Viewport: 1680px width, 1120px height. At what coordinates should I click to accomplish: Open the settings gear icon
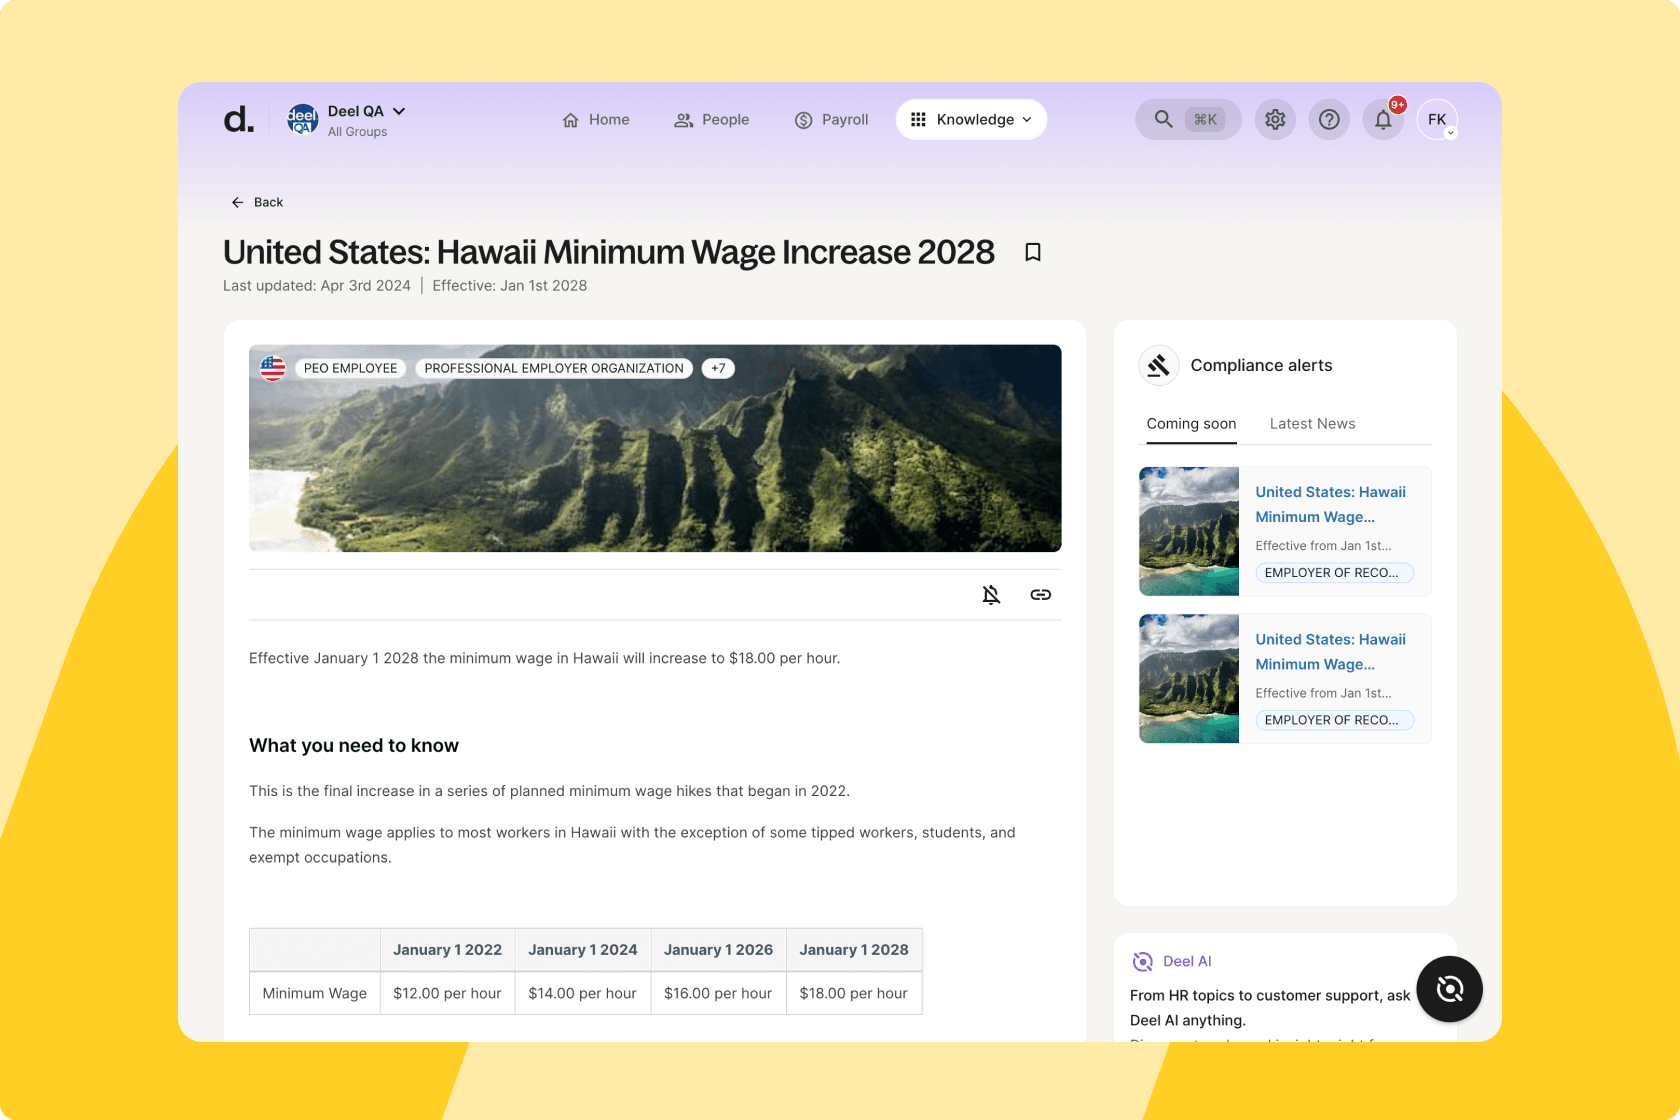[x=1275, y=120]
